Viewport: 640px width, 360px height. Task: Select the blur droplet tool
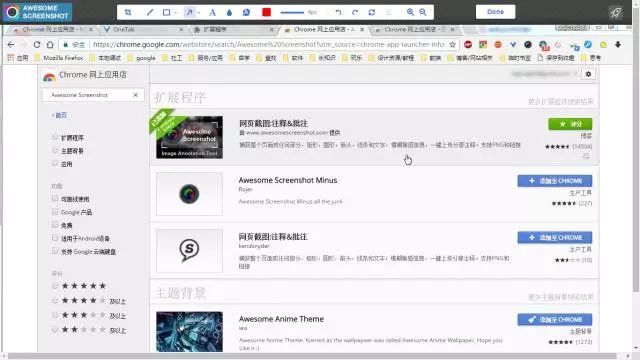click(229, 12)
